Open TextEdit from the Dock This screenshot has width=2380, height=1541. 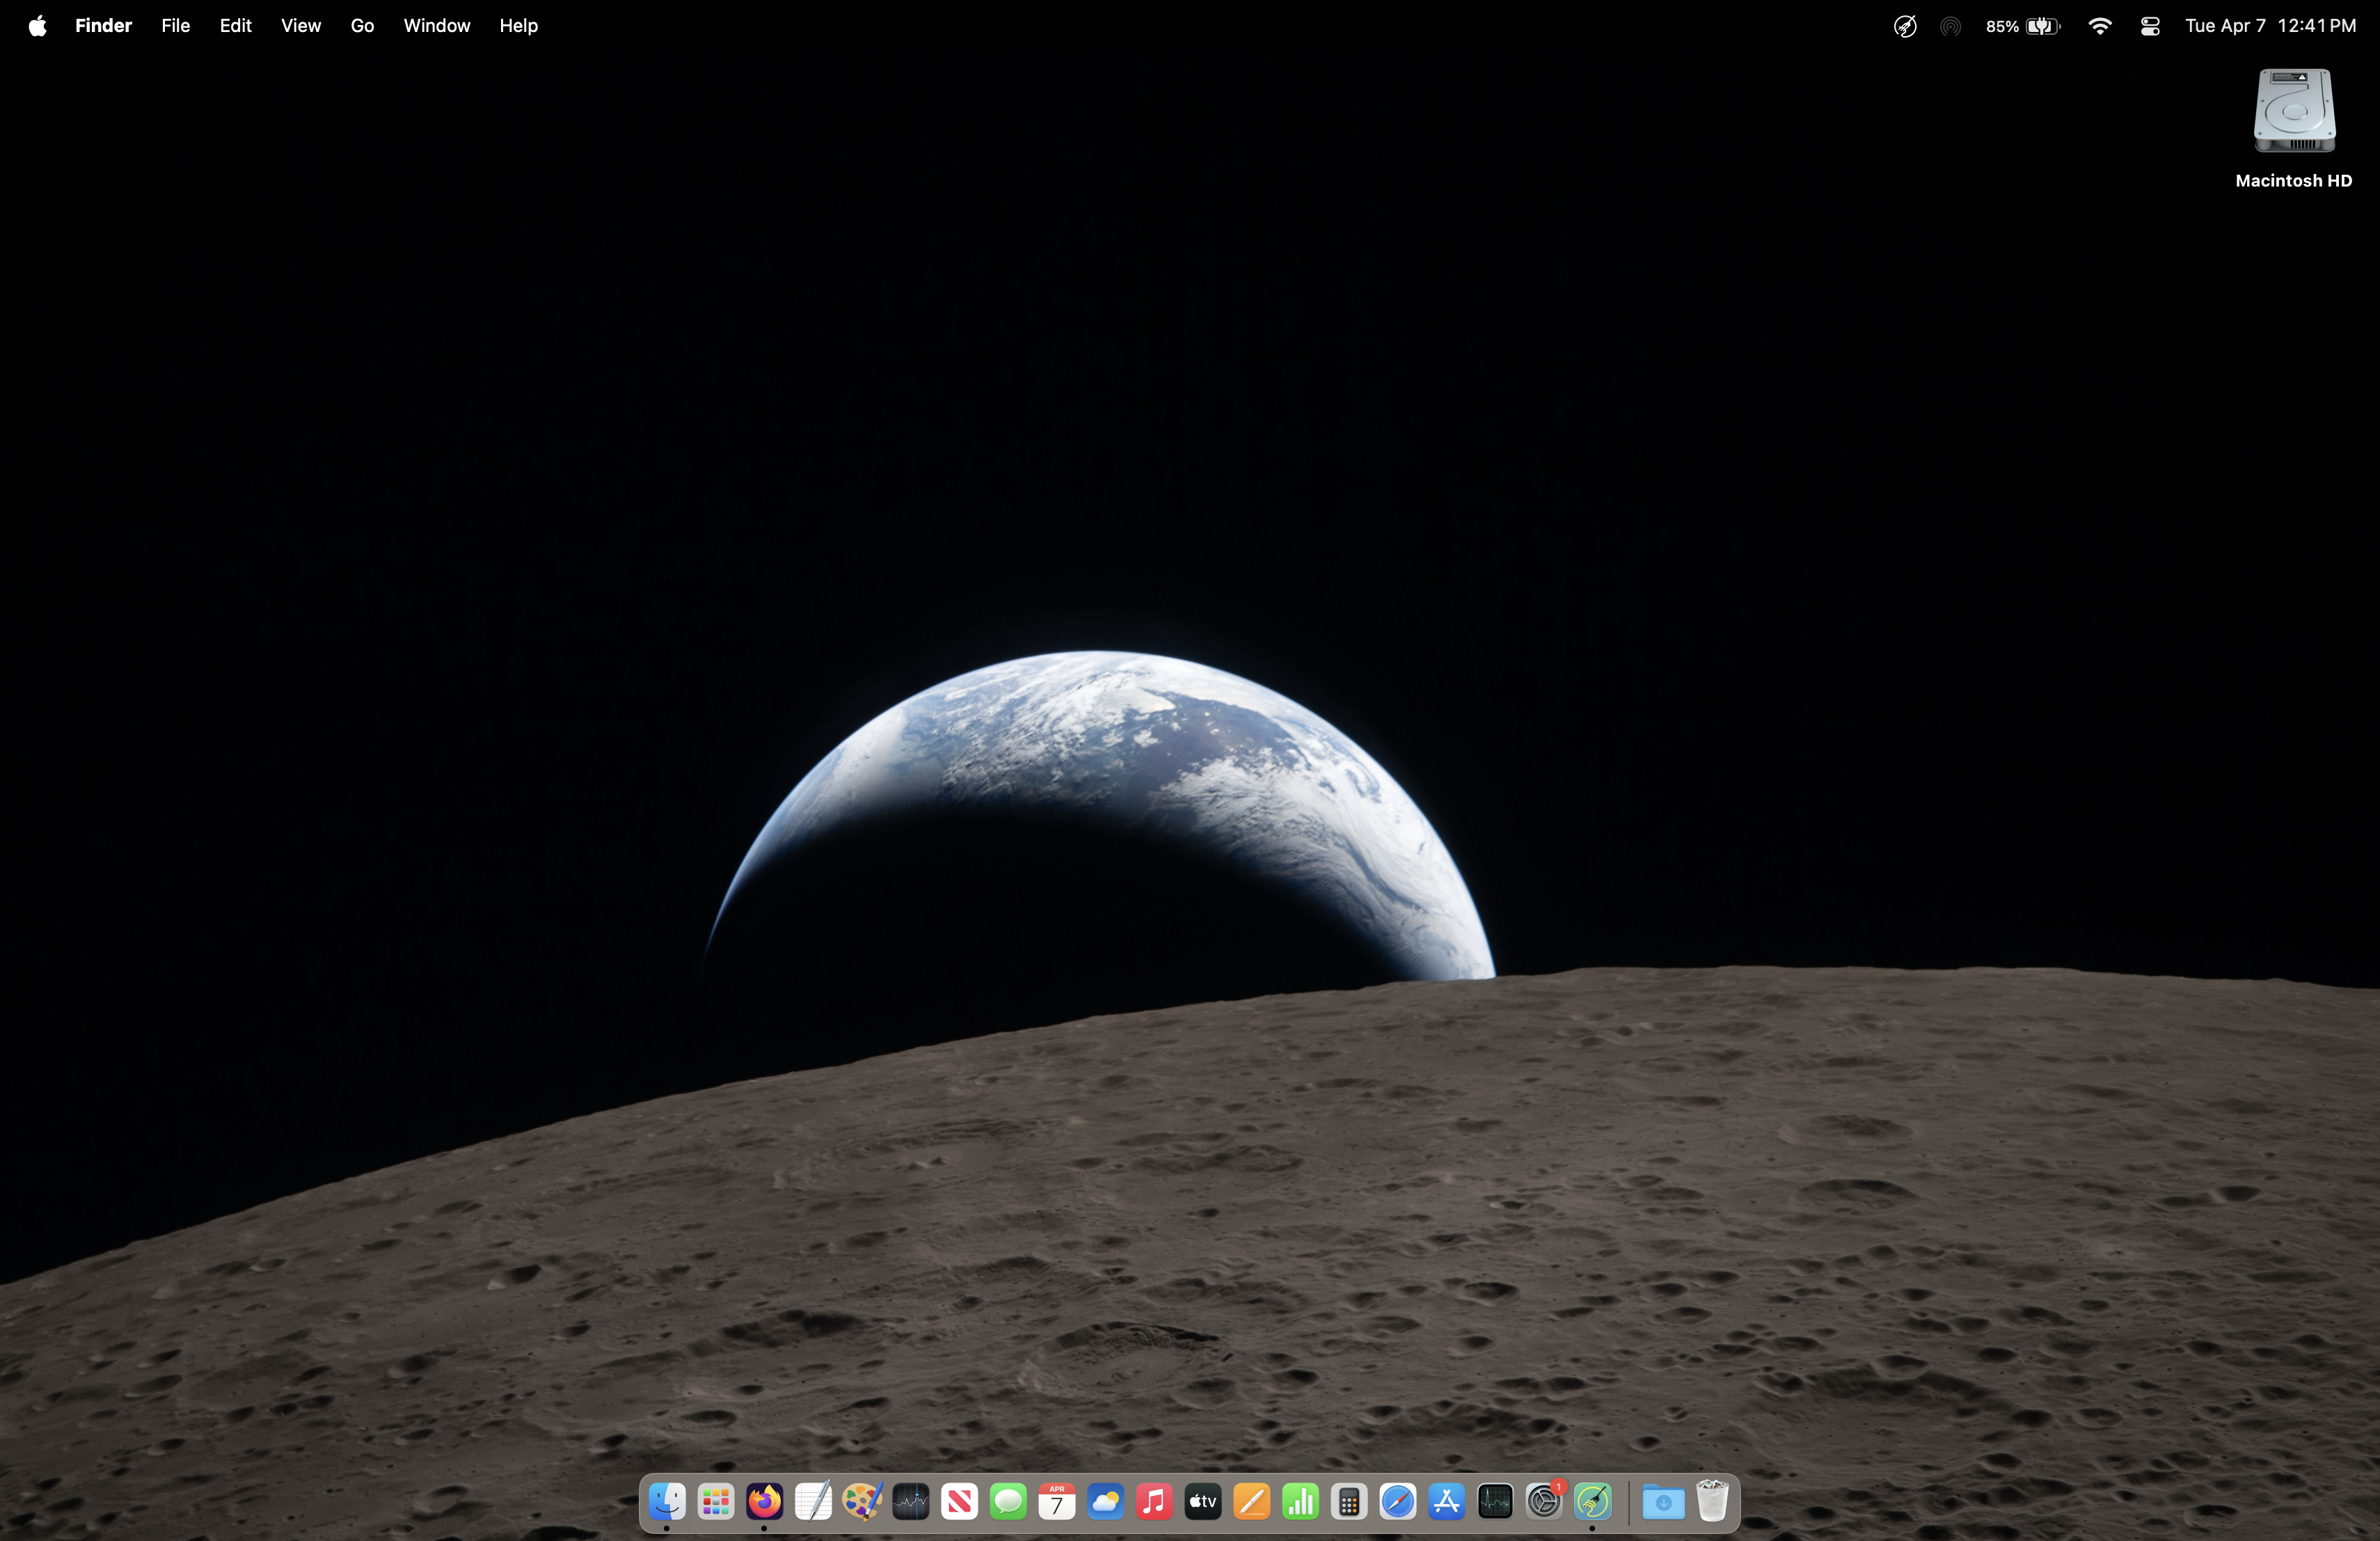[x=813, y=1501]
